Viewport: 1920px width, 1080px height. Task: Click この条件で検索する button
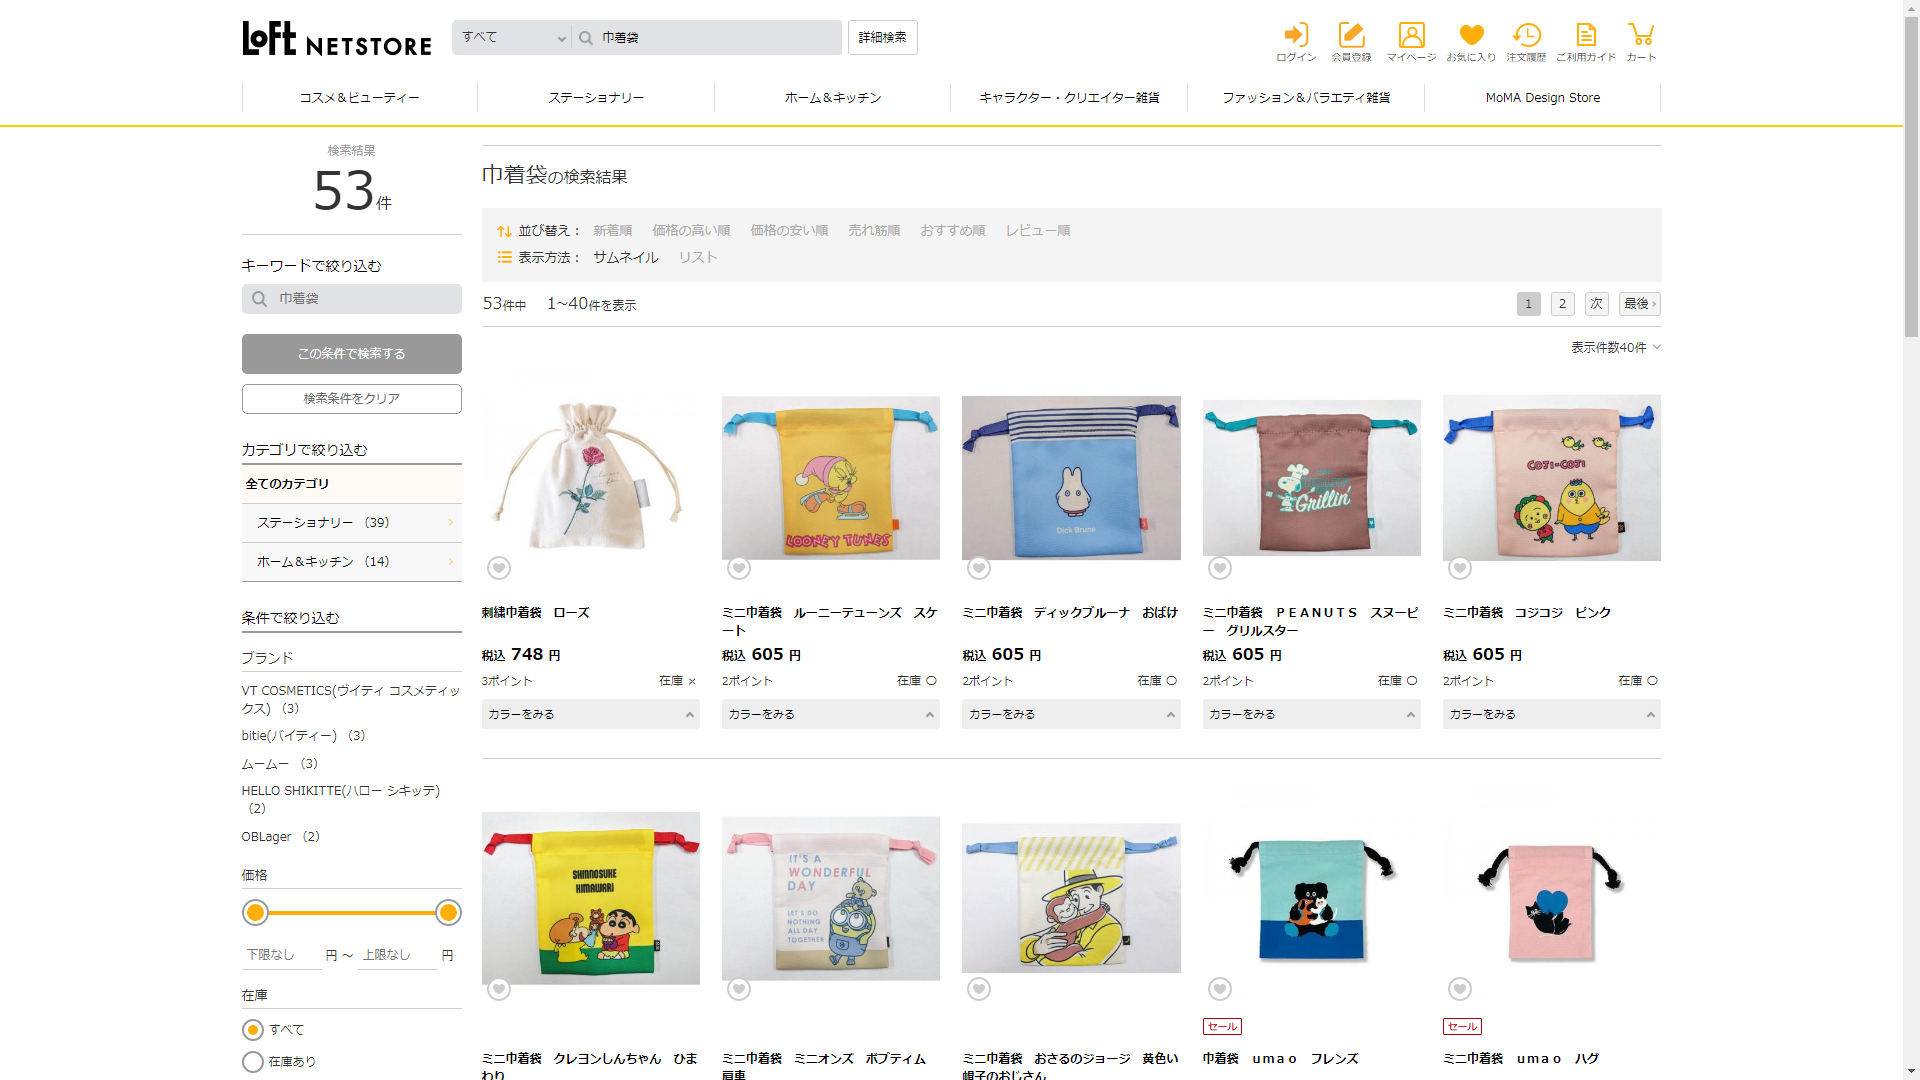pos(352,354)
